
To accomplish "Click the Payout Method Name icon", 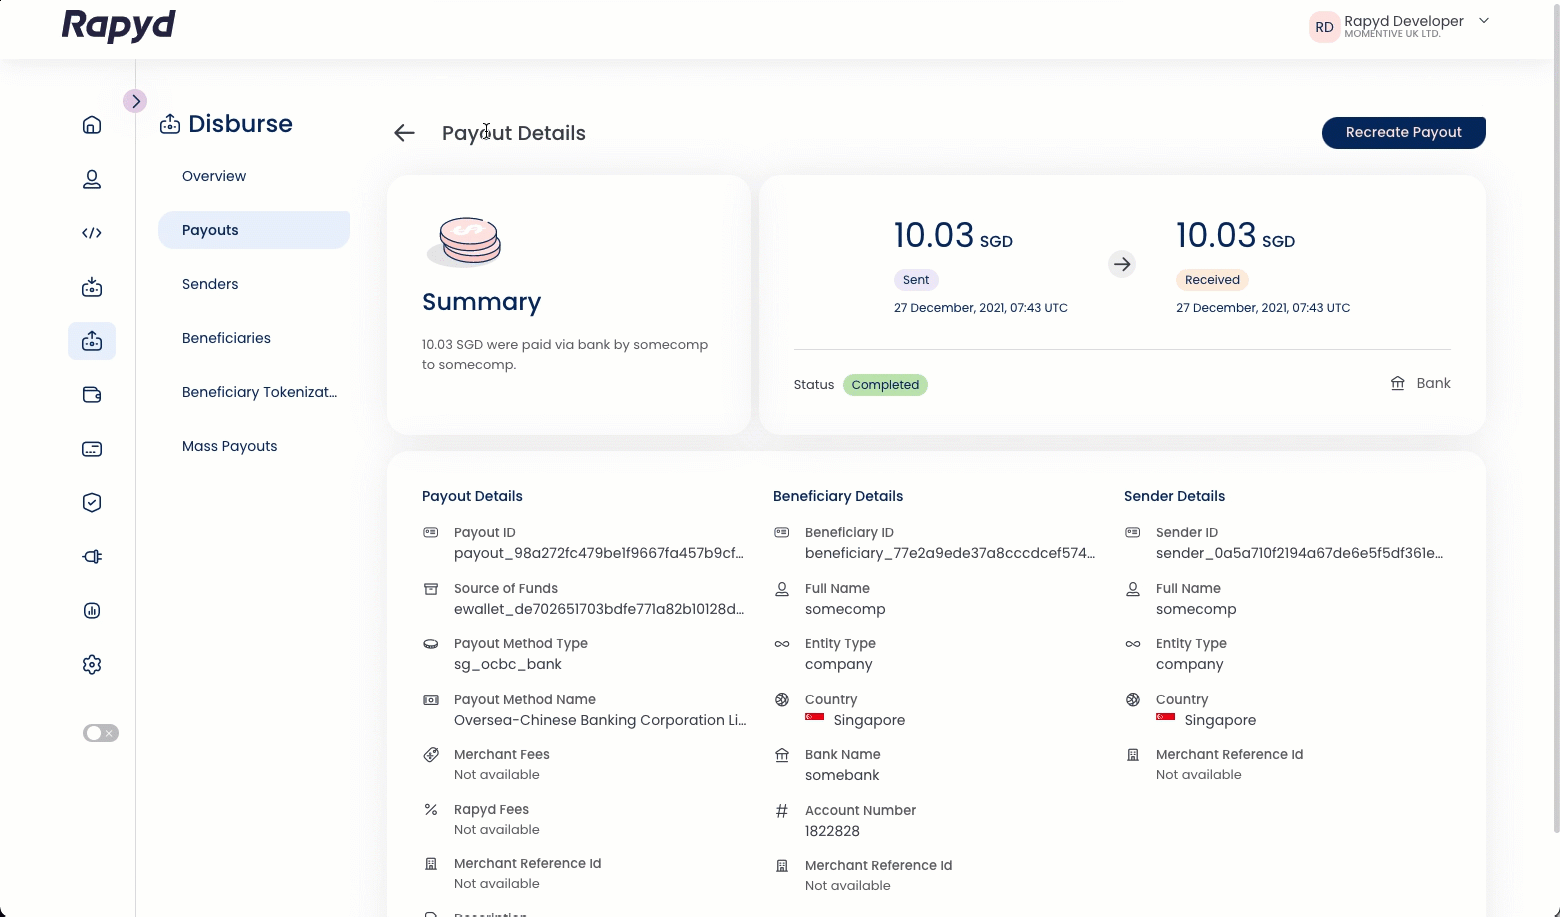I will coord(431,699).
